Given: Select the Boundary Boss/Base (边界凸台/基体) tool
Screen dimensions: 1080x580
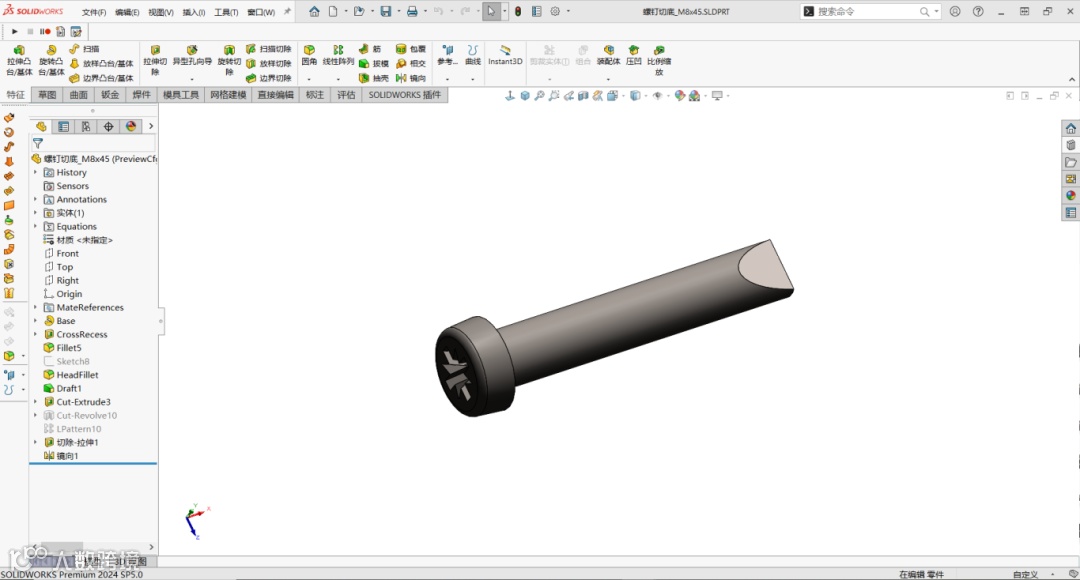Looking at the screenshot, I should coord(101,78).
